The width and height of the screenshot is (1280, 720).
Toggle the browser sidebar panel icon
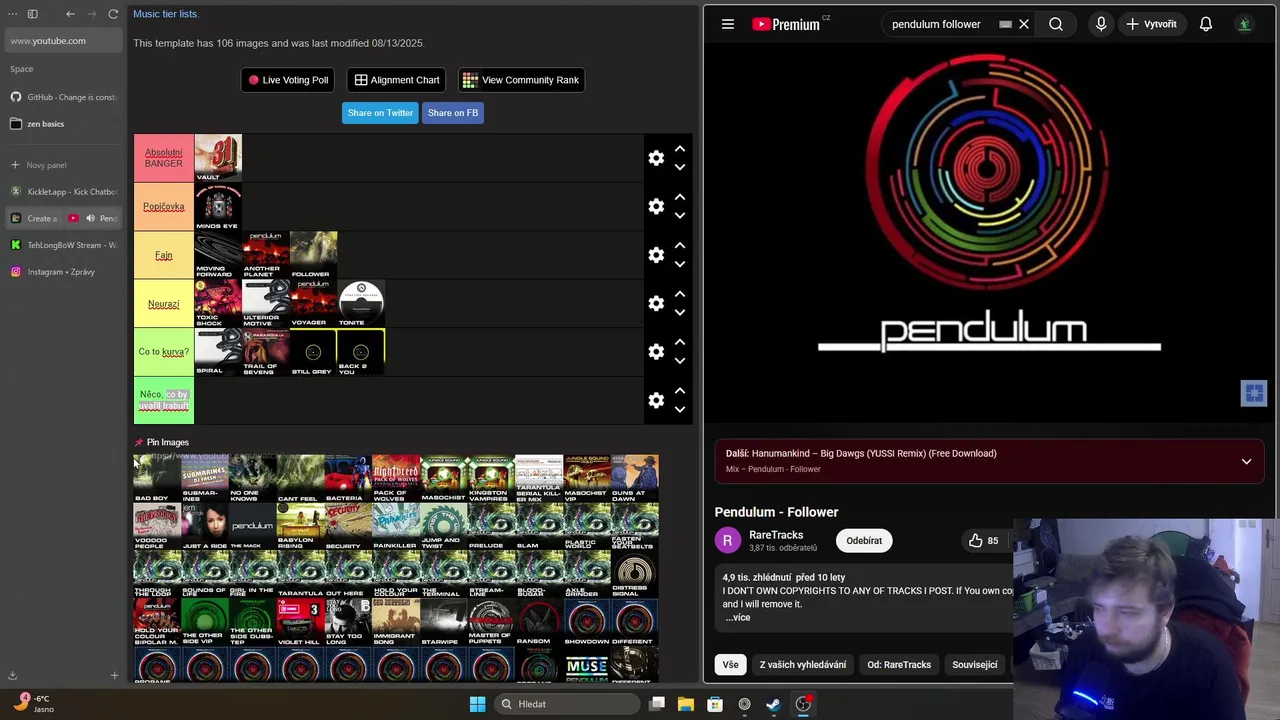click(x=32, y=14)
